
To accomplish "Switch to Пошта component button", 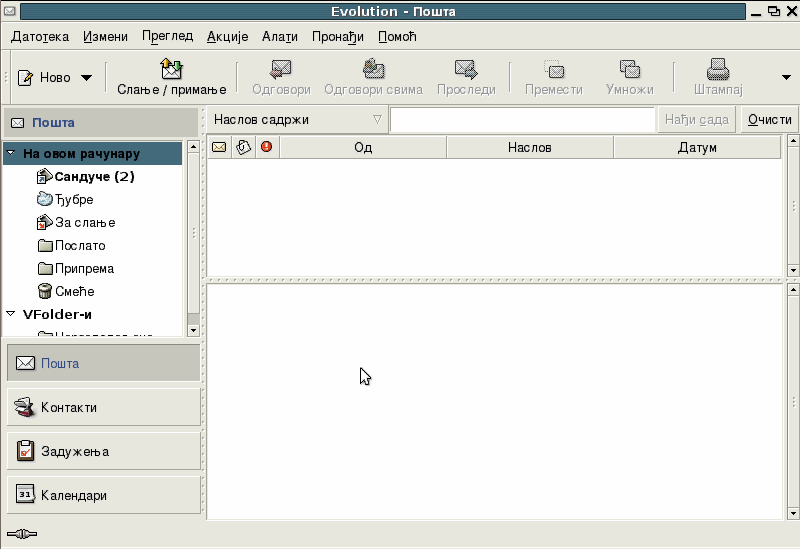I will [x=104, y=363].
